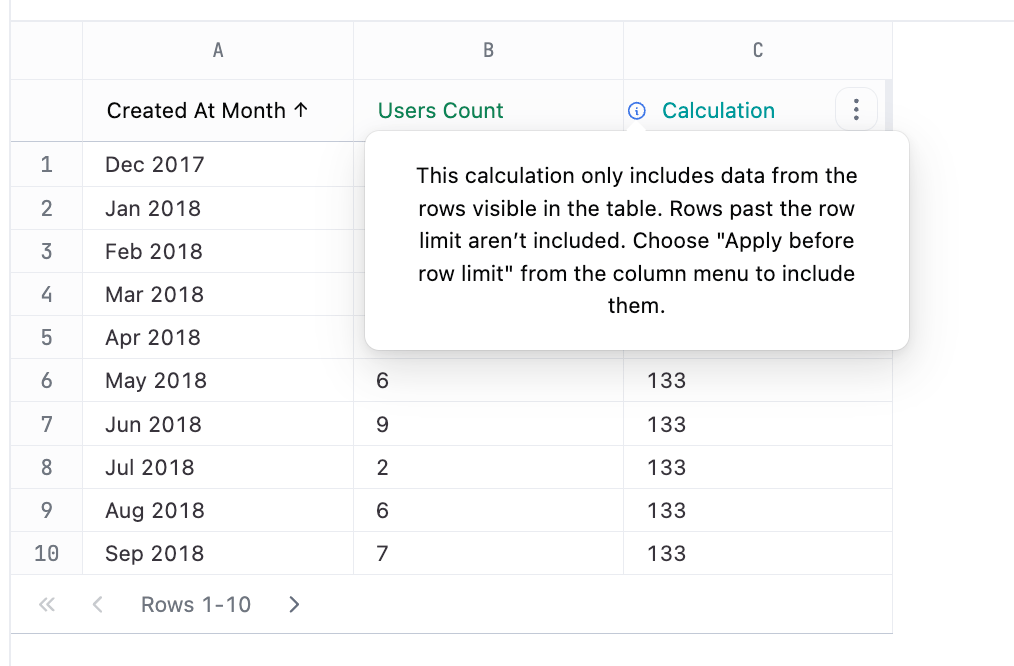Jump to the first page of rows
Image resolution: width=1014 pixels, height=666 pixels.
47,605
